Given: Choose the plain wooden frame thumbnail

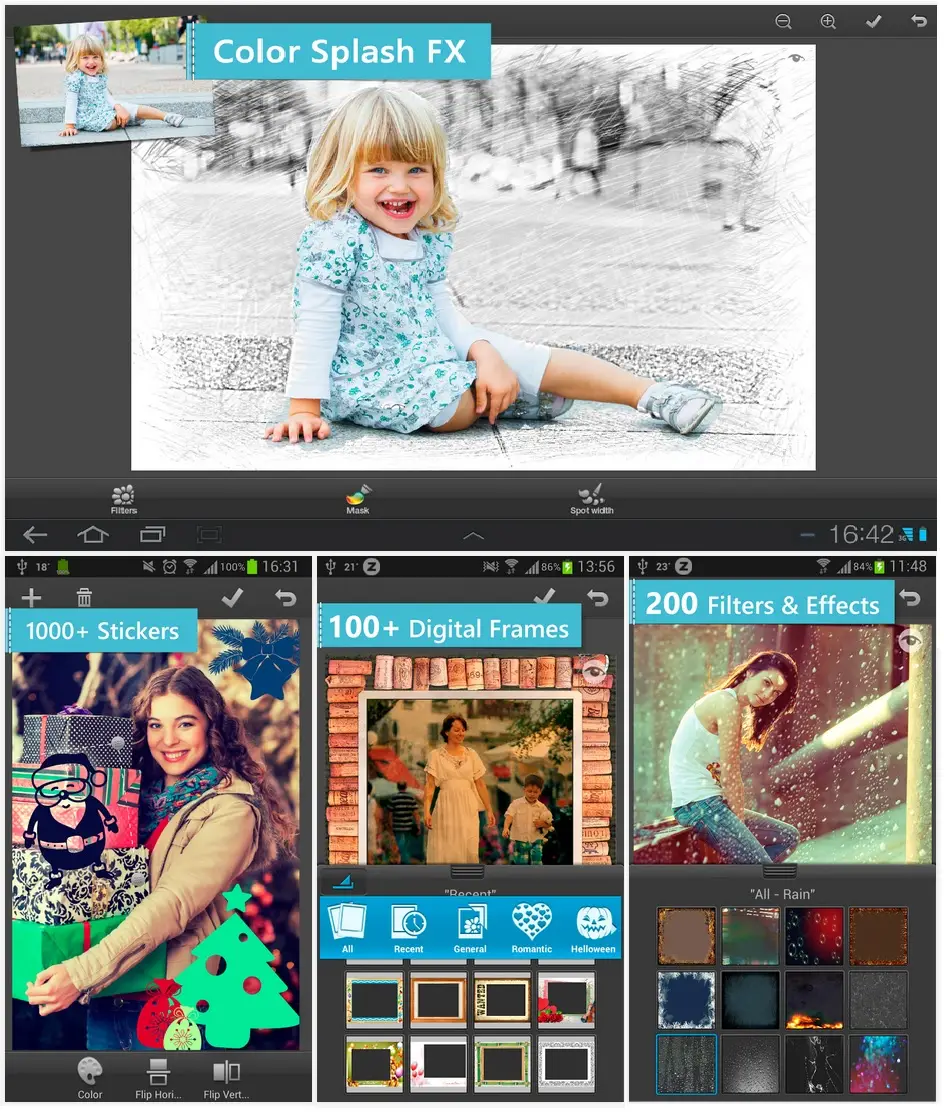Looking at the screenshot, I should coord(438,1001).
